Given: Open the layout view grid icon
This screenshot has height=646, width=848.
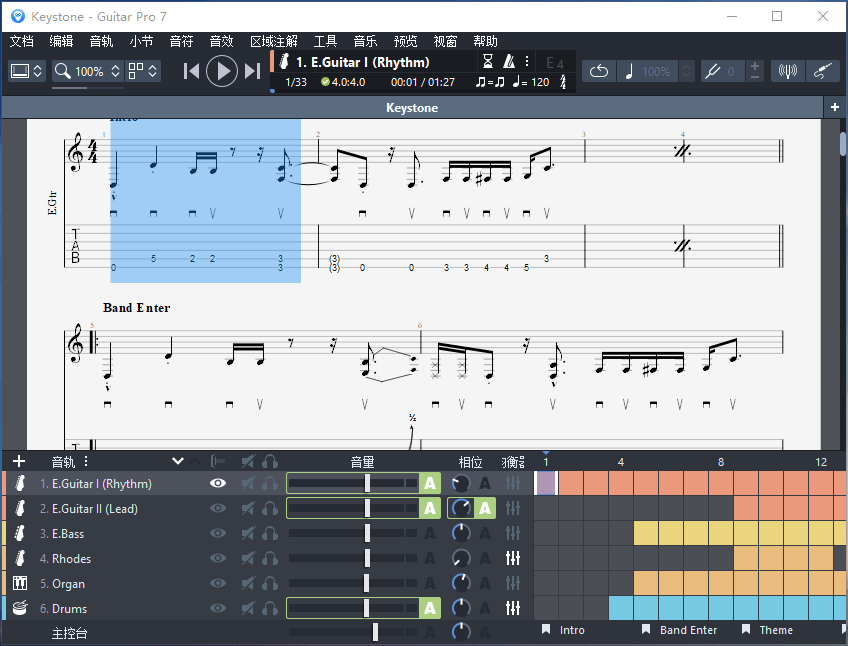Looking at the screenshot, I should pos(136,71).
